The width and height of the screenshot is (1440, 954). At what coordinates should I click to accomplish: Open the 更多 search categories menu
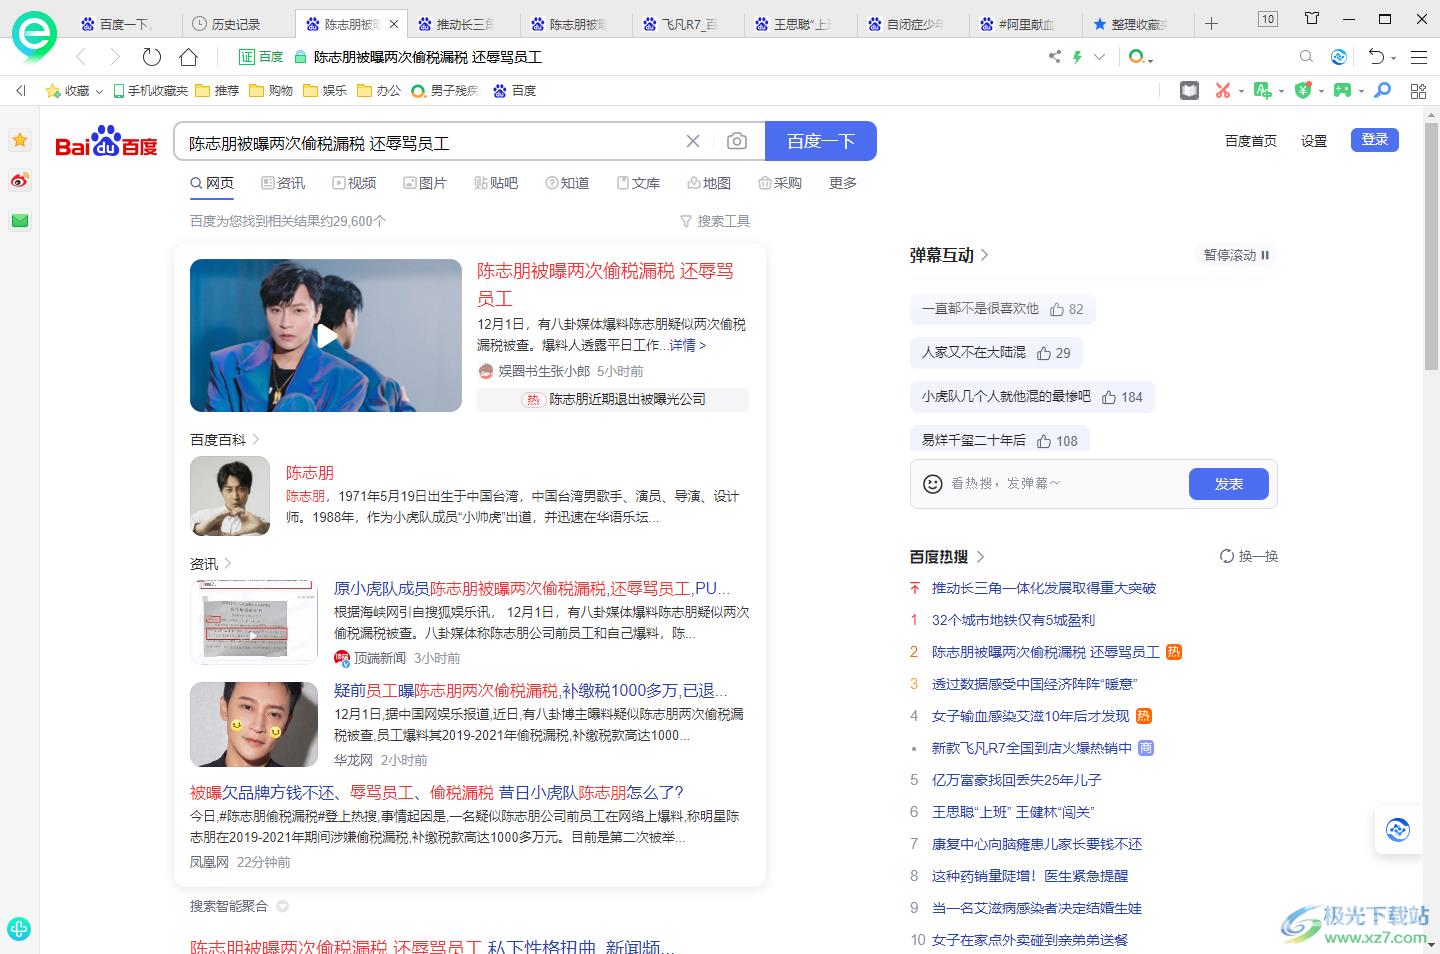(x=843, y=183)
